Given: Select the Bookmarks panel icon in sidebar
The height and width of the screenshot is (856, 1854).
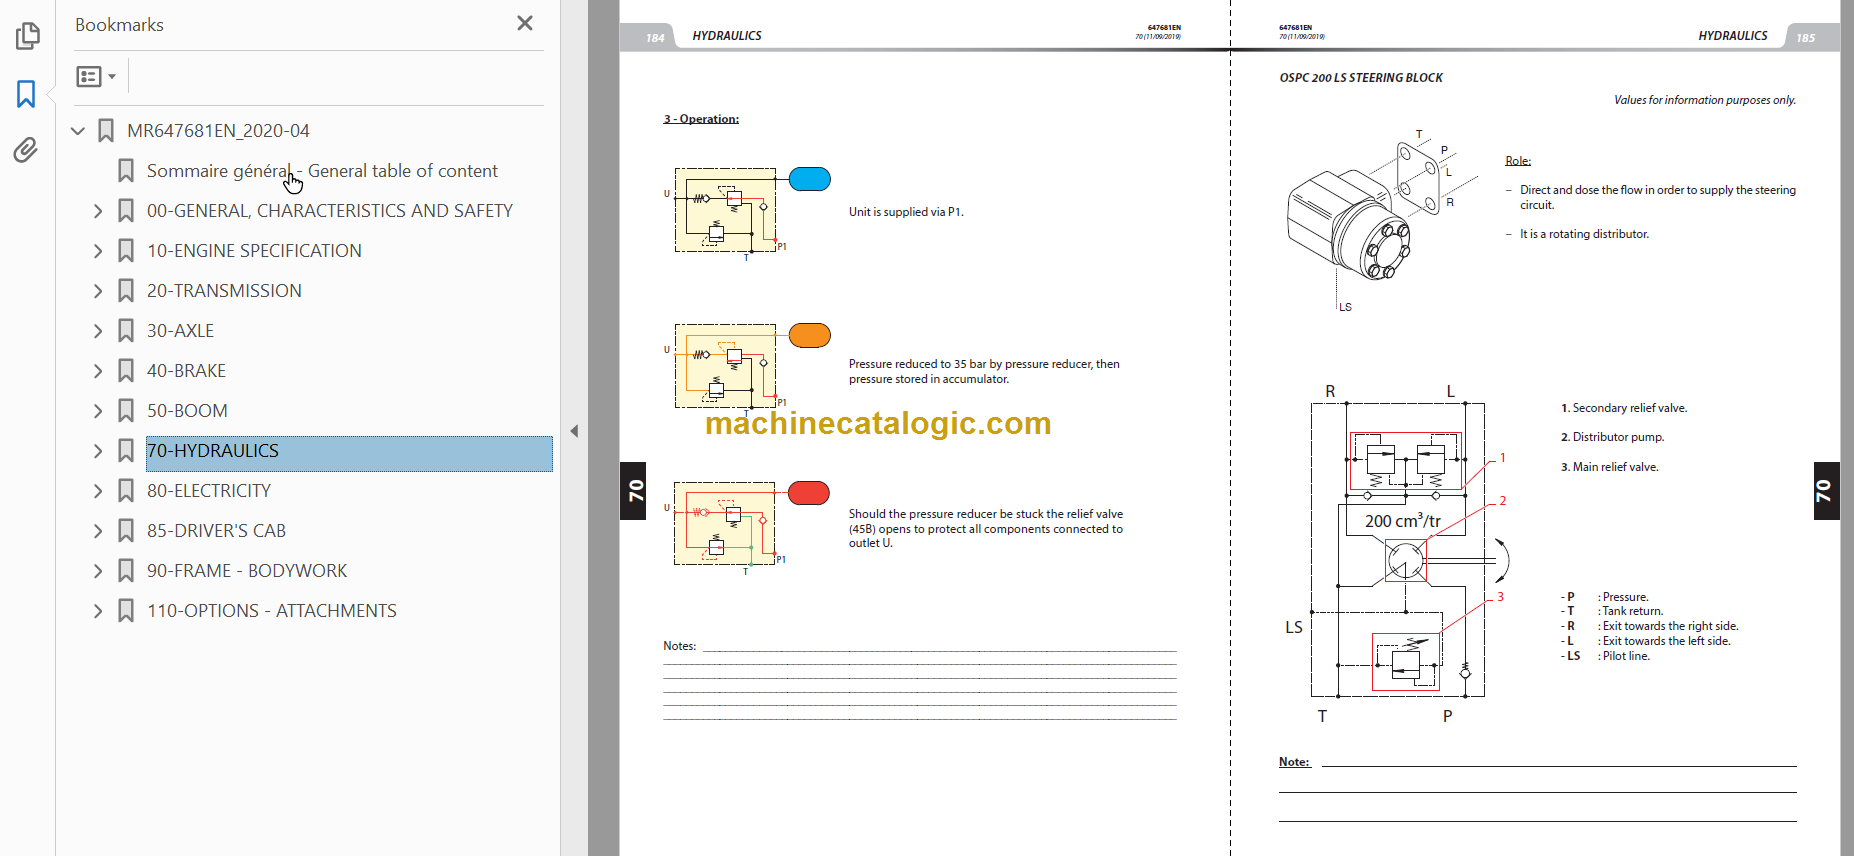Looking at the screenshot, I should pyautogui.click(x=27, y=94).
